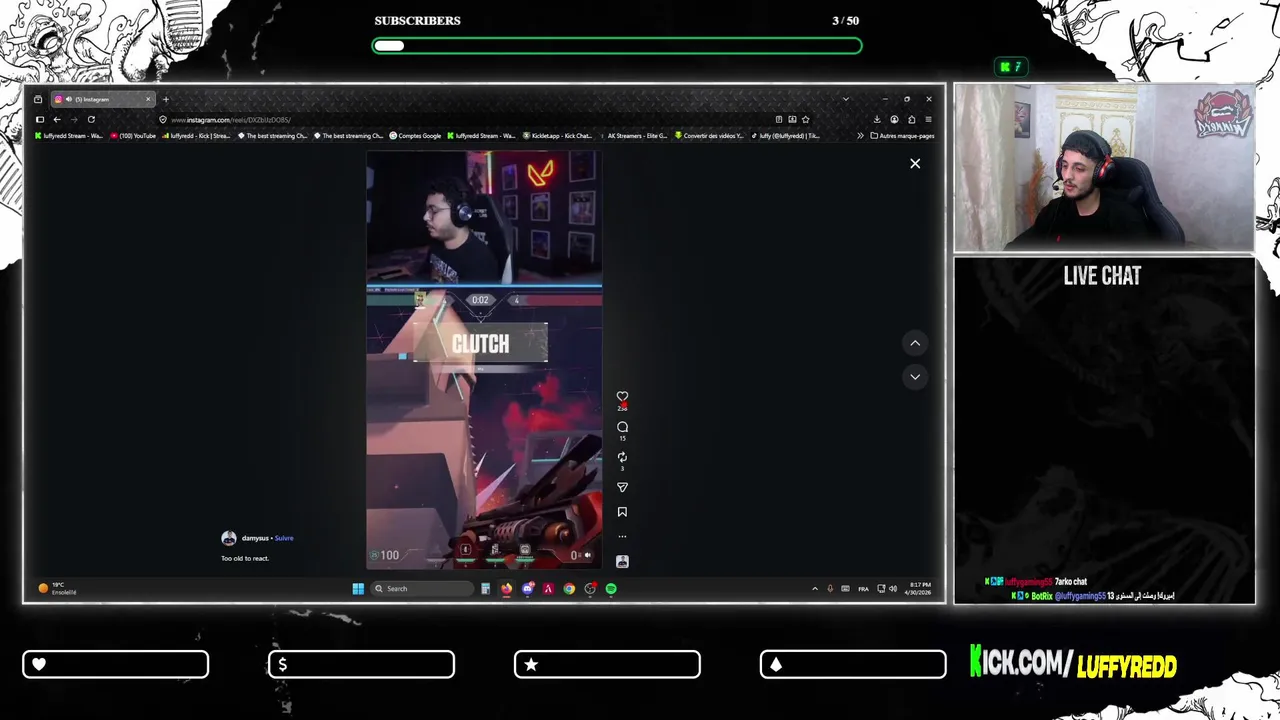Mute the reel with the speaker icon
This screenshot has width=1280, height=720.
[x=588, y=555]
